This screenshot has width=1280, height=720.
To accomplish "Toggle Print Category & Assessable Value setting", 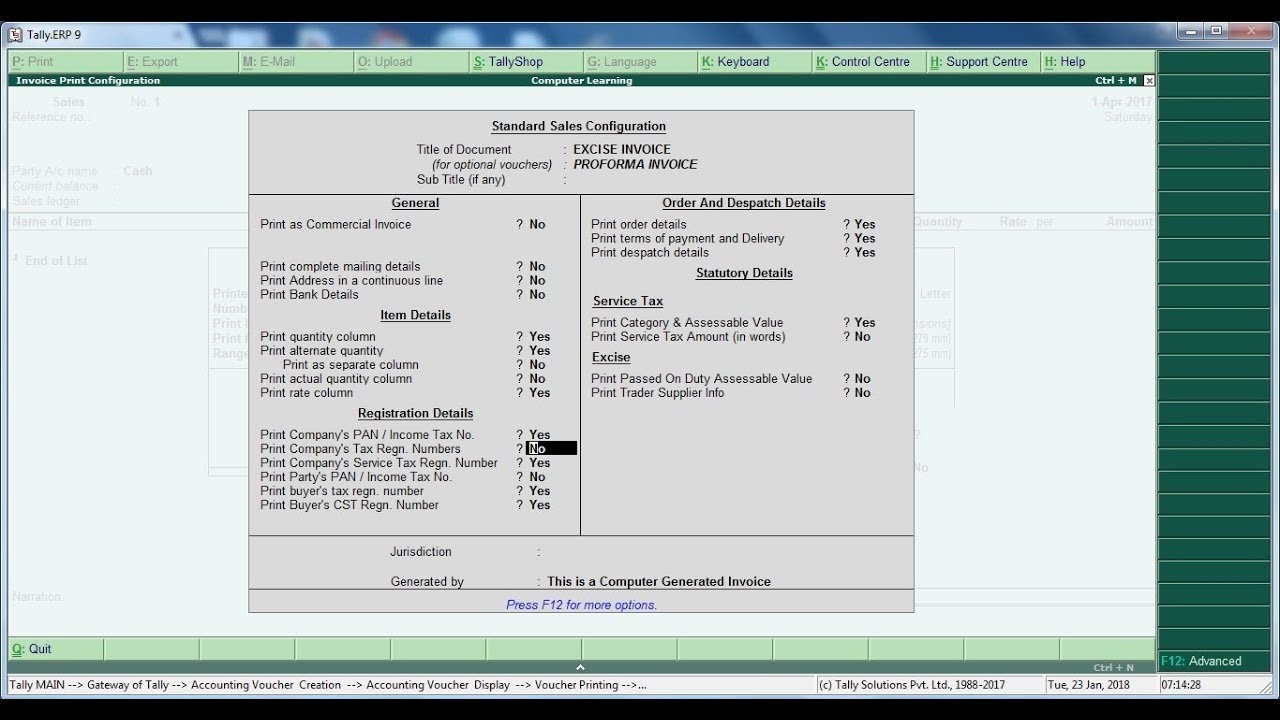I will click(x=865, y=323).
